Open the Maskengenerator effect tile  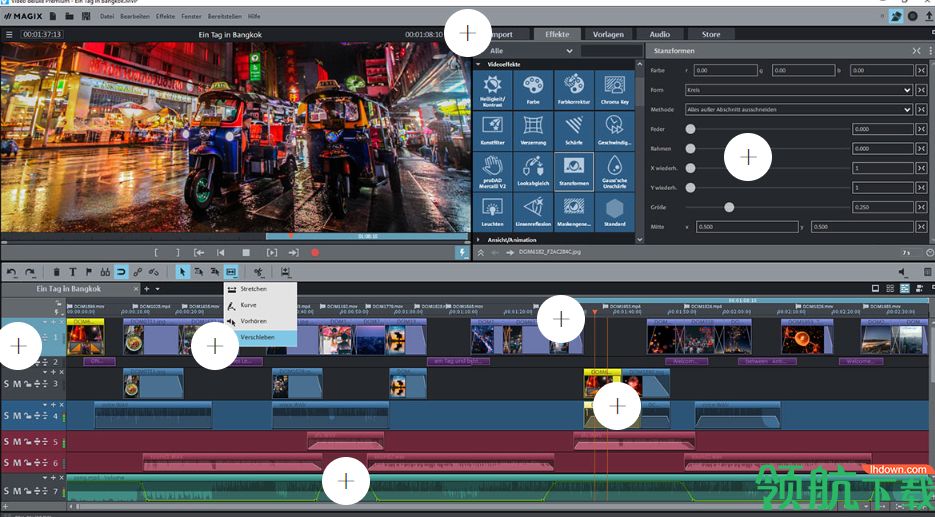pyautogui.click(x=574, y=212)
